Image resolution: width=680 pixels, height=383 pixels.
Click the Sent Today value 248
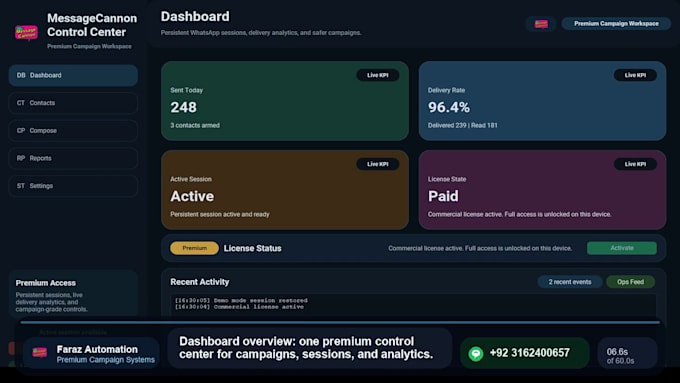pyautogui.click(x=183, y=108)
